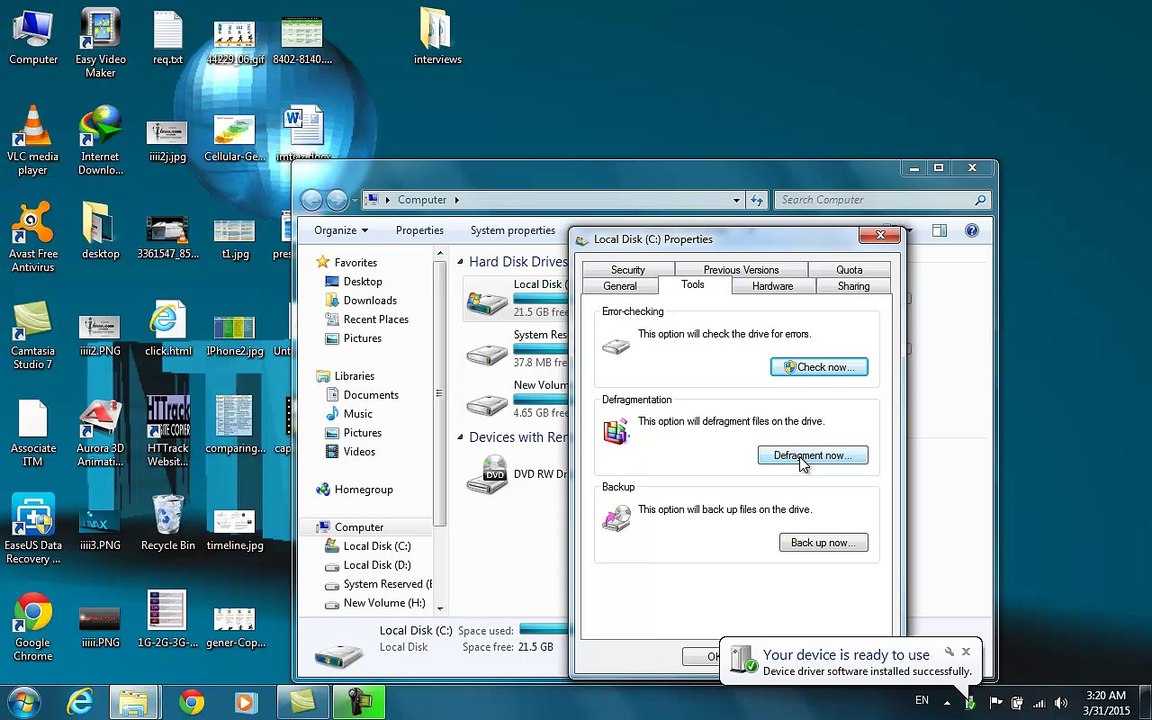Click the EN language indicator
Screen dimensions: 1152x720
[x=922, y=700]
